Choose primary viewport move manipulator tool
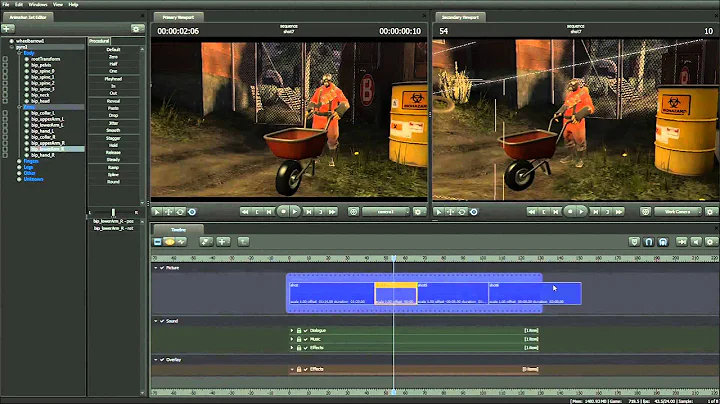This screenshot has width=720, height=404. click(169, 212)
